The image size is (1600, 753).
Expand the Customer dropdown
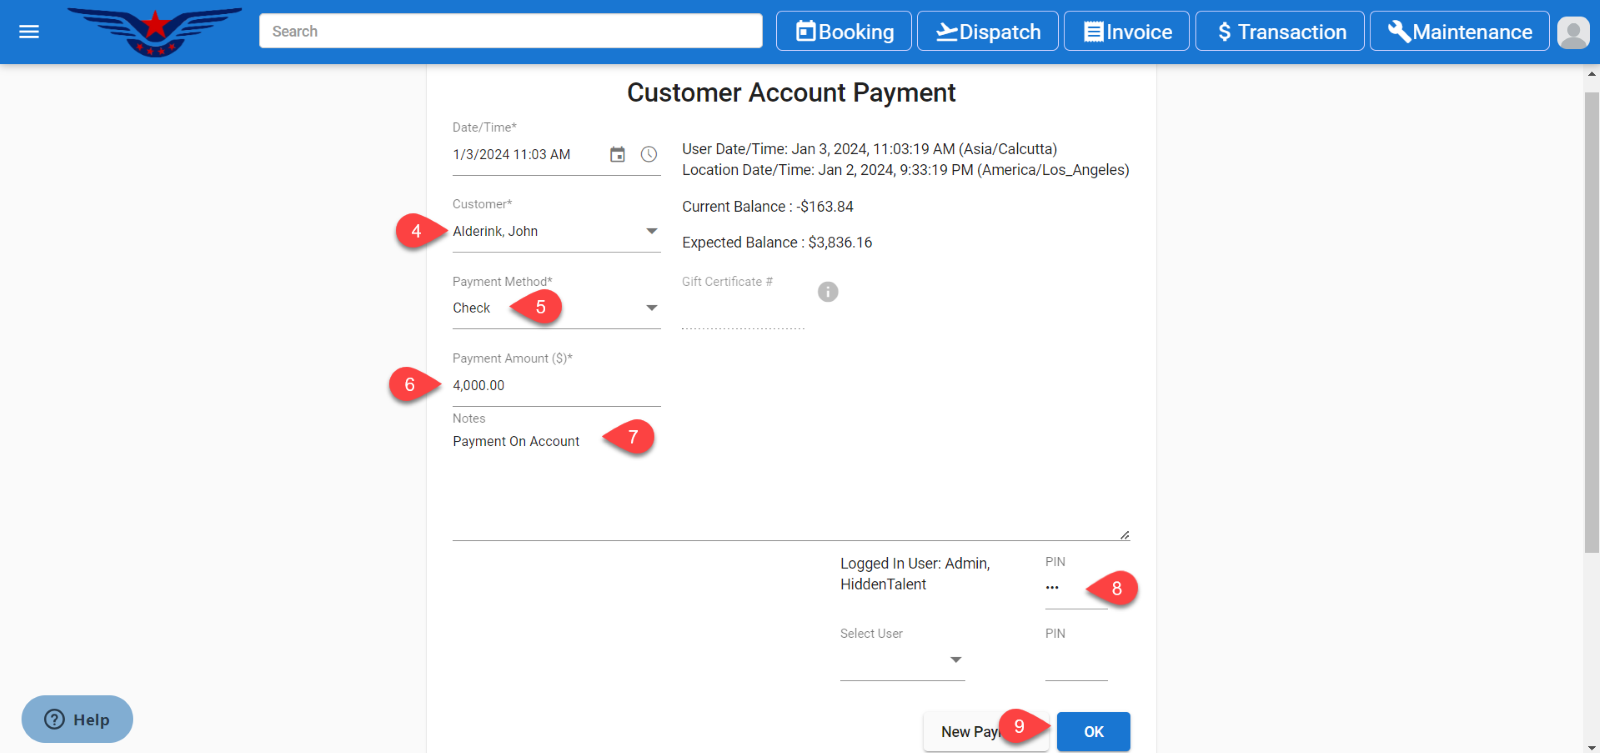[x=651, y=231]
